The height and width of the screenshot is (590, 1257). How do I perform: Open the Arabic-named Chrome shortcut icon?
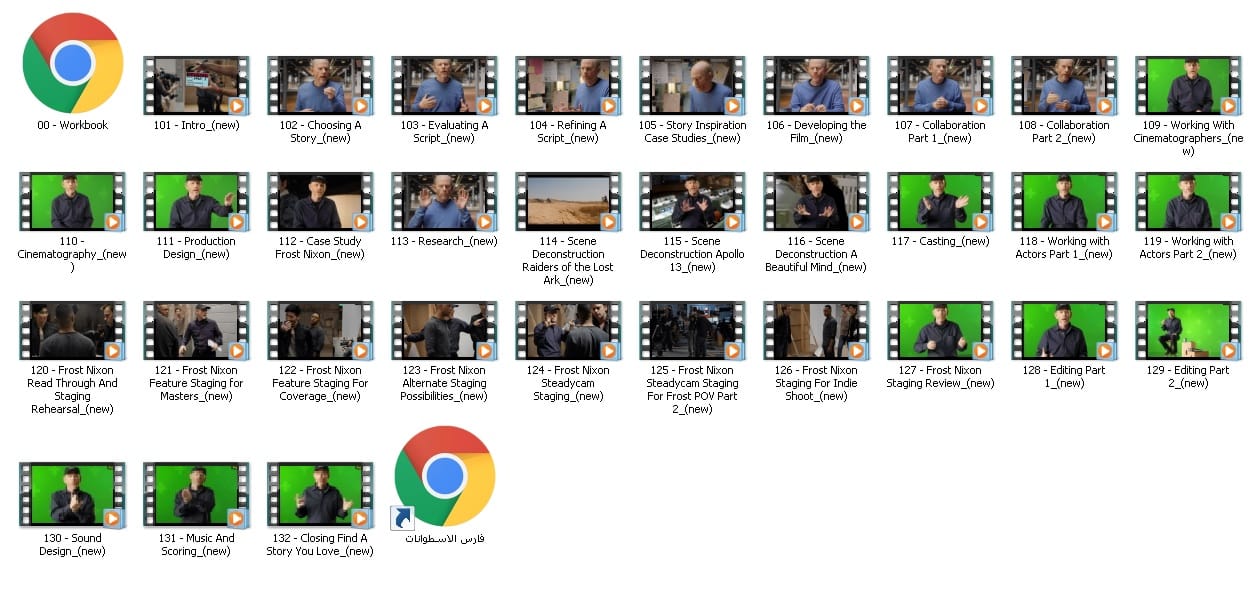(x=444, y=477)
